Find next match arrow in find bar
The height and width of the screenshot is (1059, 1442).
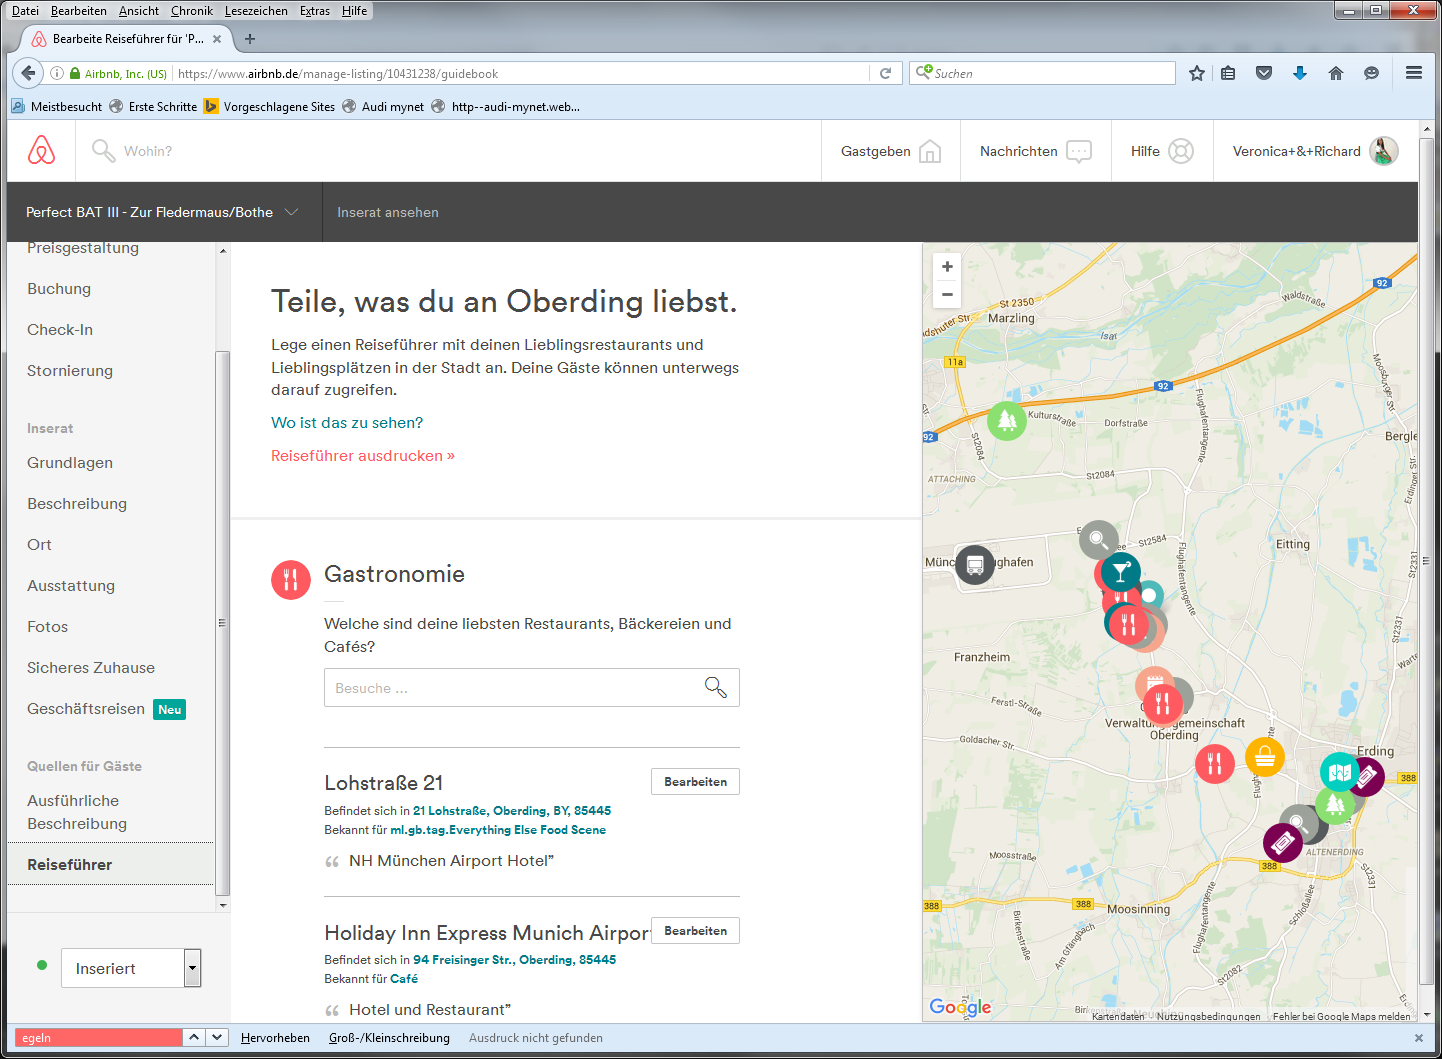(217, 1038)
